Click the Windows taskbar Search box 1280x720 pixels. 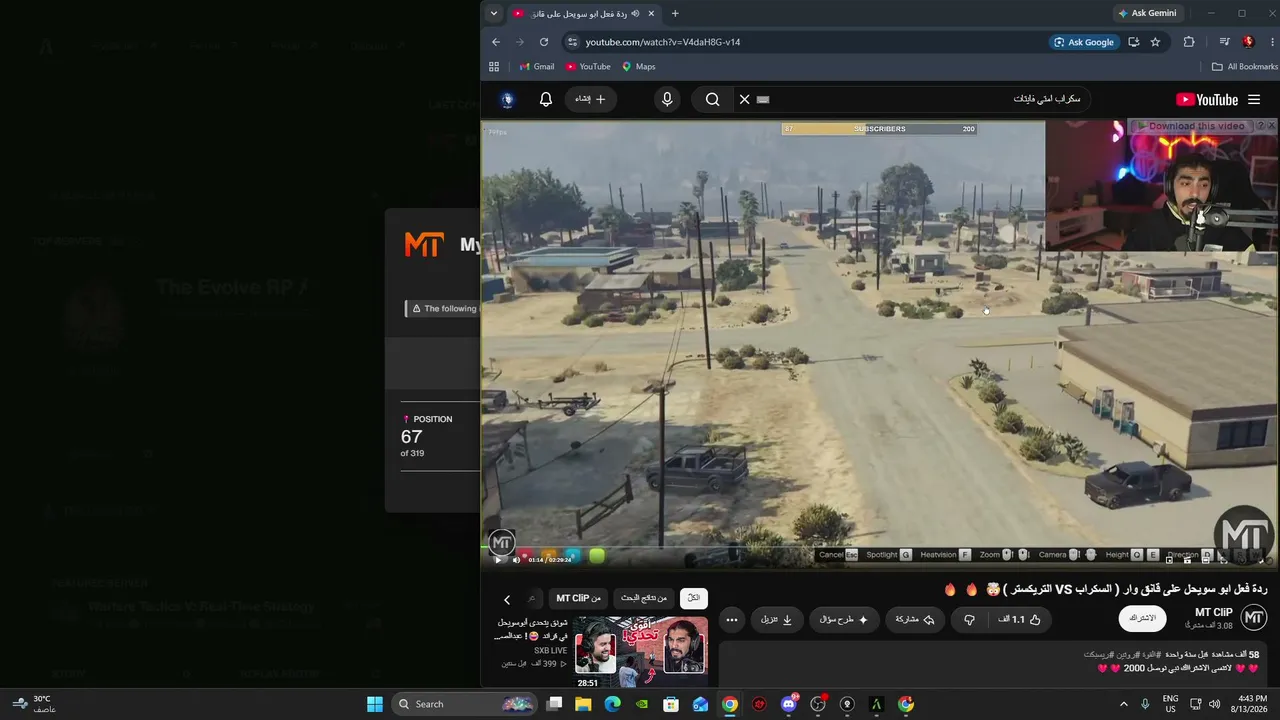(x=464, y=704)
